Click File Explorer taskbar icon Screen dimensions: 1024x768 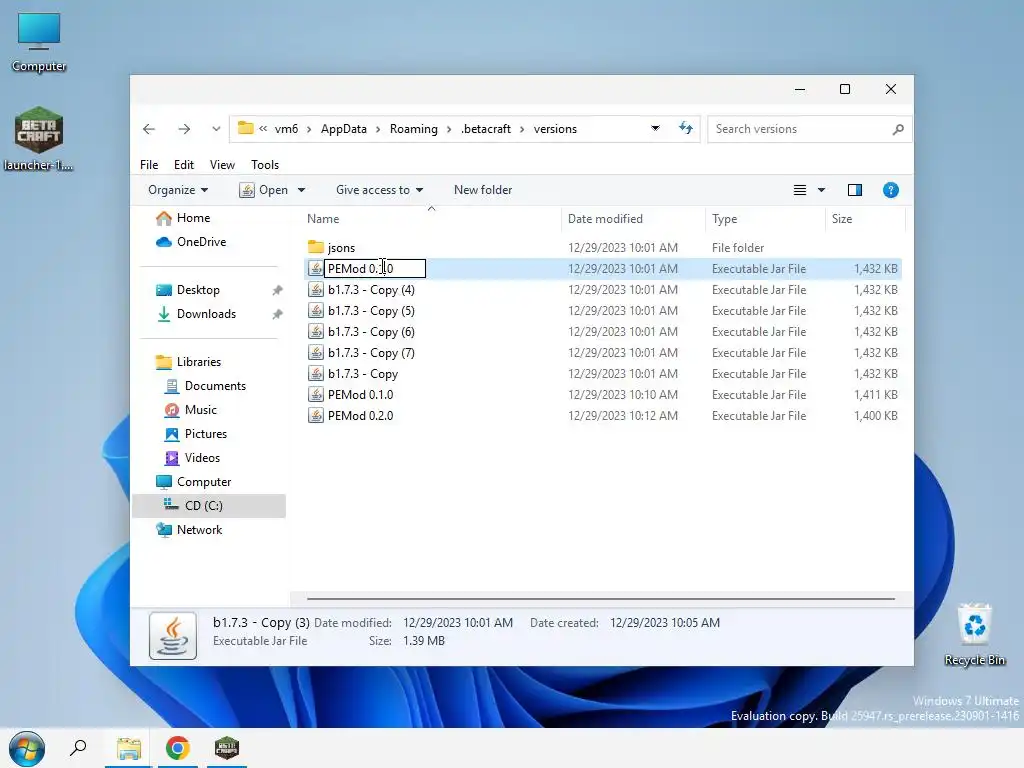129,748
